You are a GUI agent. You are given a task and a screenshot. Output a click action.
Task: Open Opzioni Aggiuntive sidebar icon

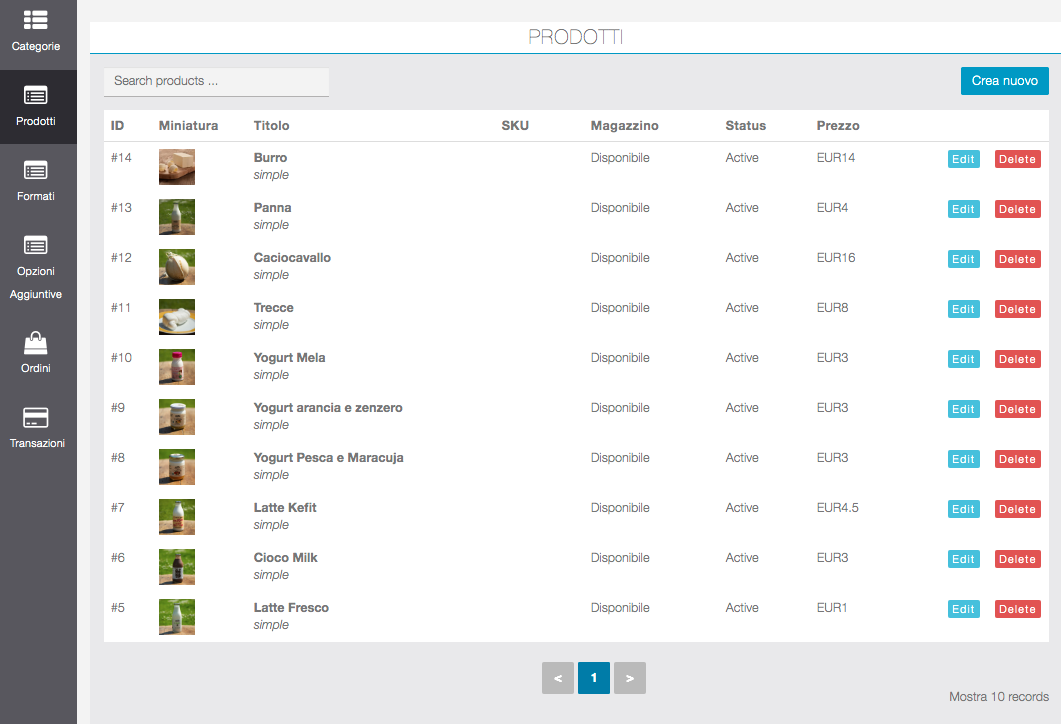point(36,246)
